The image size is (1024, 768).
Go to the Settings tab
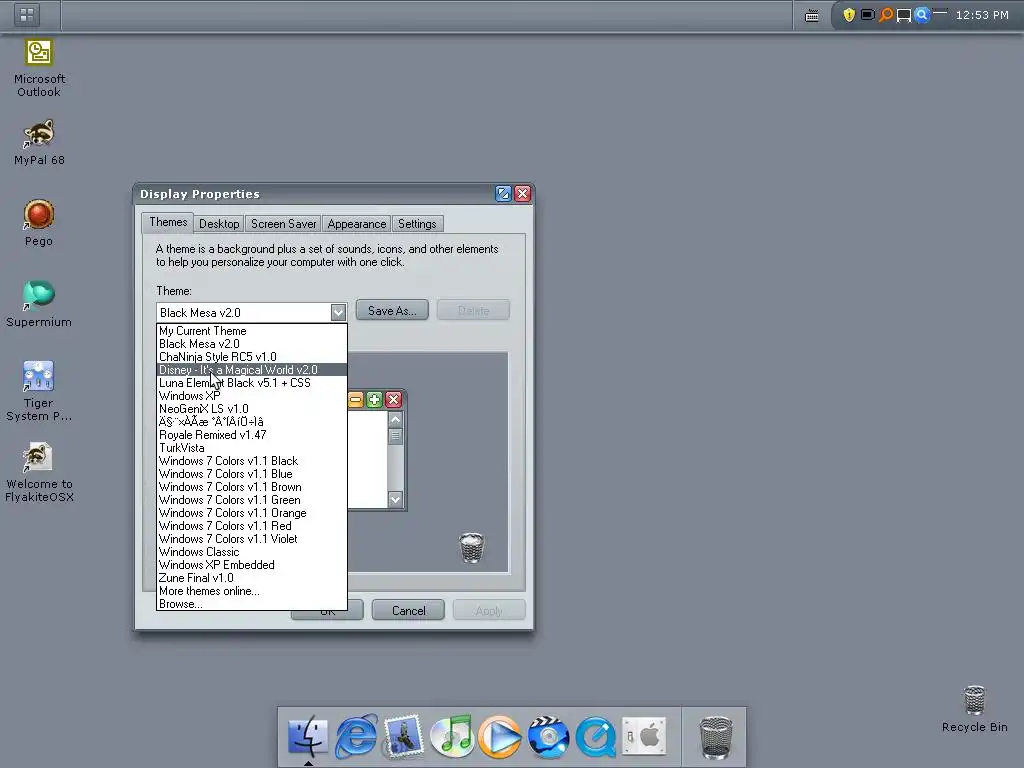coord(417,224)
